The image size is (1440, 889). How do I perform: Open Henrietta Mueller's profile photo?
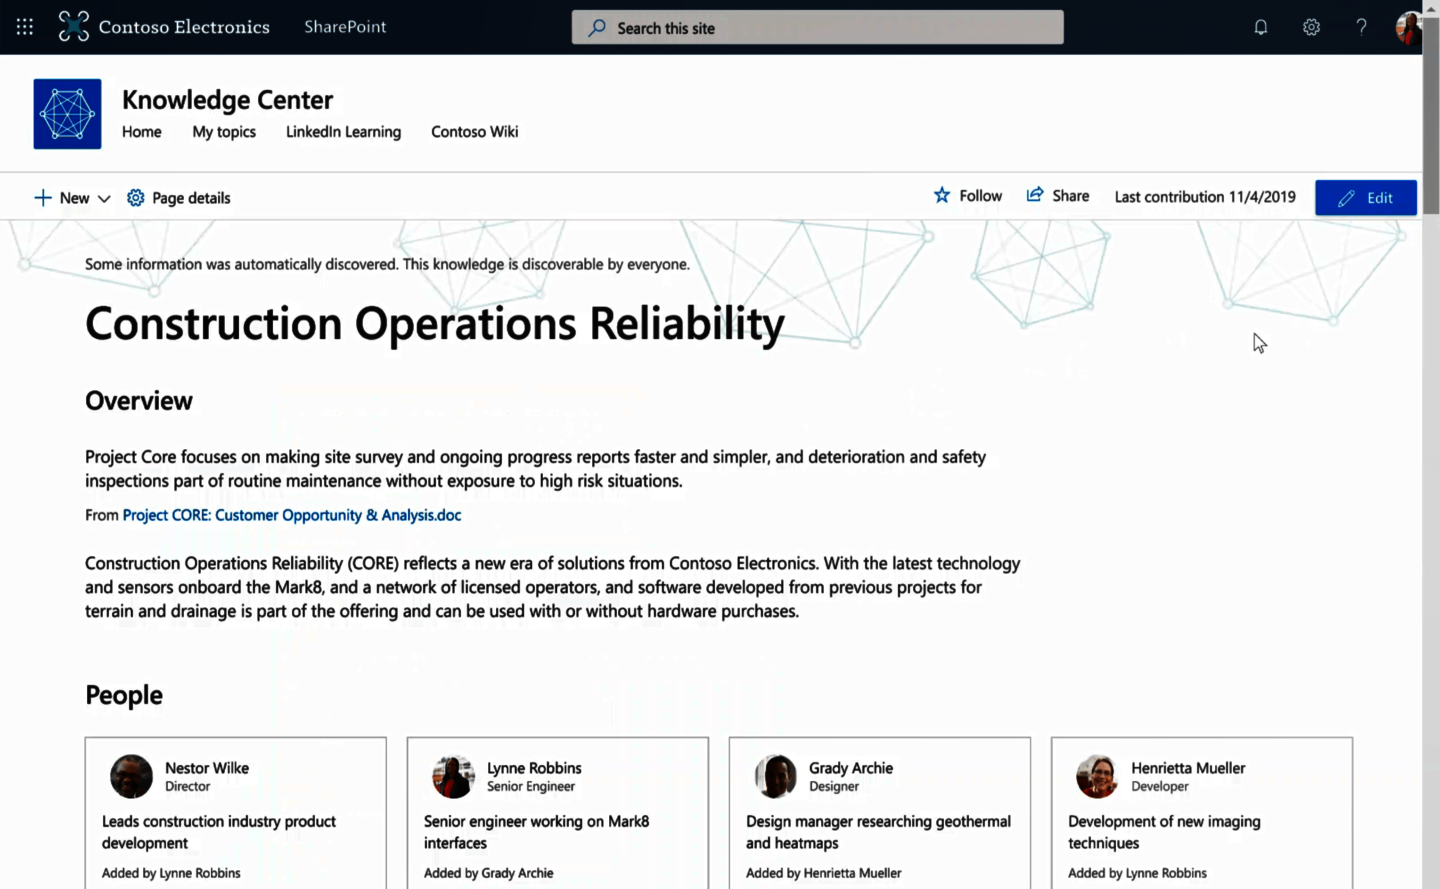[x=1097, y=776]
